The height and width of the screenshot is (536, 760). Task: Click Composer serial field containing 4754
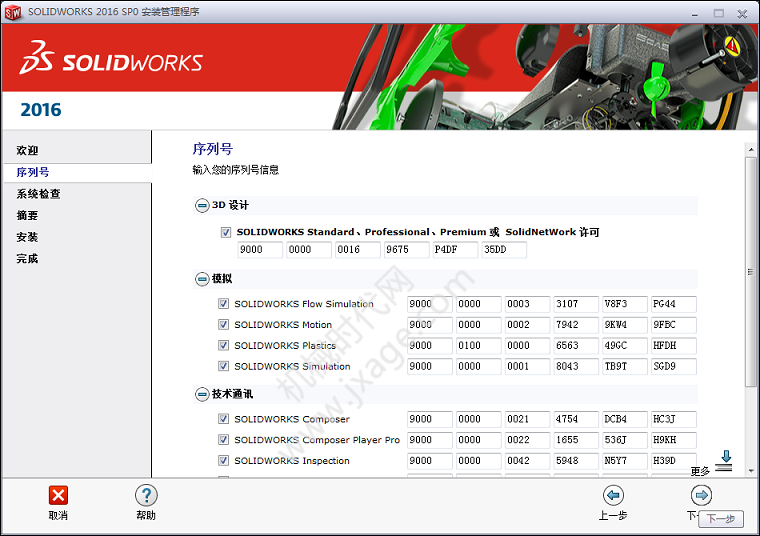click(x=576, y=419)
